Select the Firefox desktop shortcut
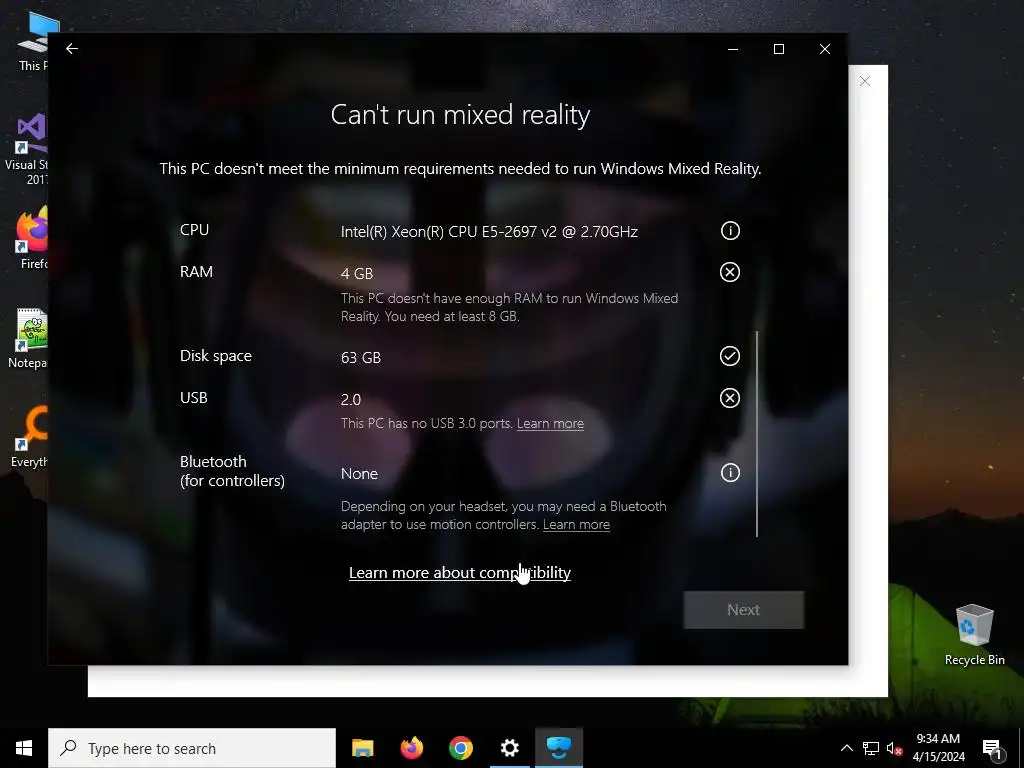 click(x=33, y=238)
